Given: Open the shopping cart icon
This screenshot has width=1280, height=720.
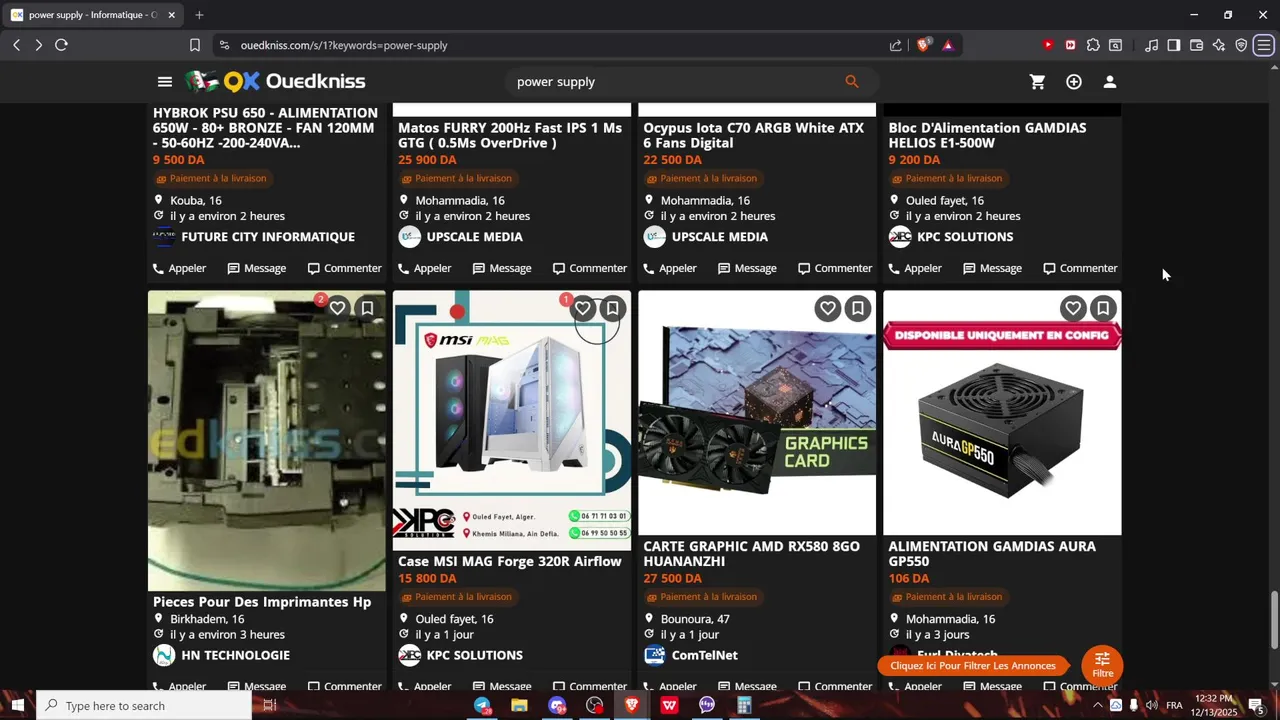Looking at the screenshot, I should pos(1038,82).
